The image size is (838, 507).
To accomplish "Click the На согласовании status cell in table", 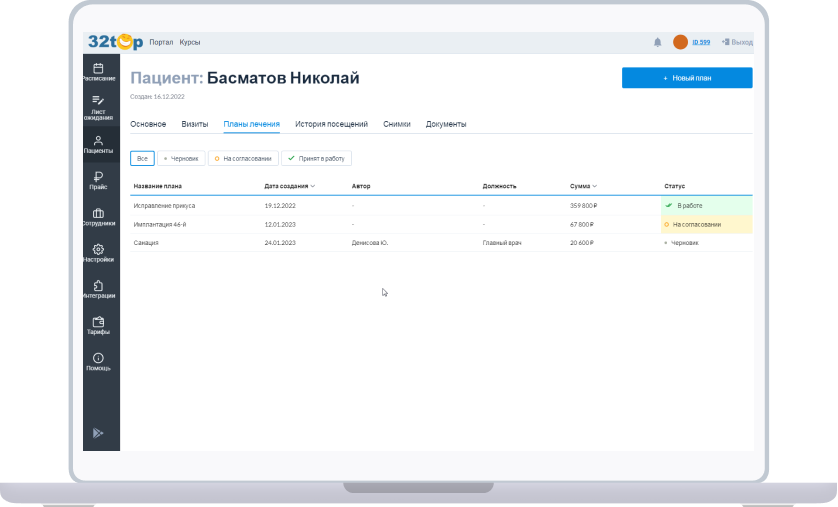I will pos(707,224).
